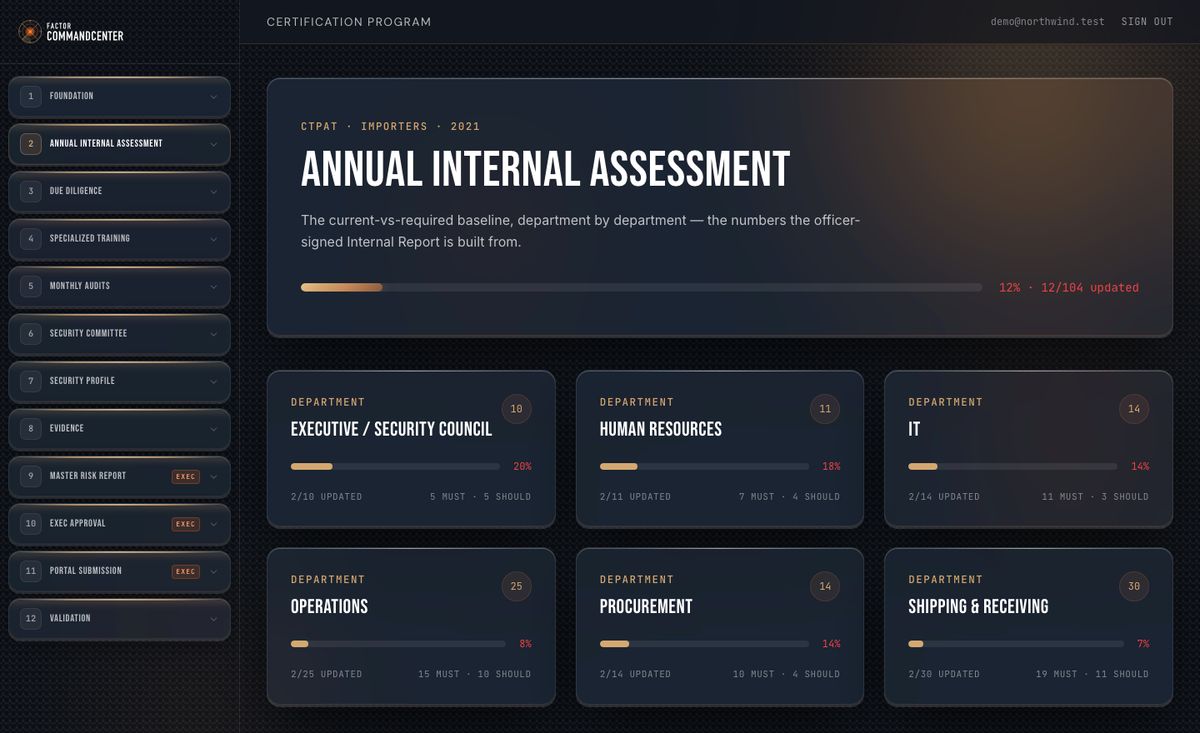Expand the Annual Internal Assessment chevron
Screen dimensions: 1200x733
pos(214,144)
